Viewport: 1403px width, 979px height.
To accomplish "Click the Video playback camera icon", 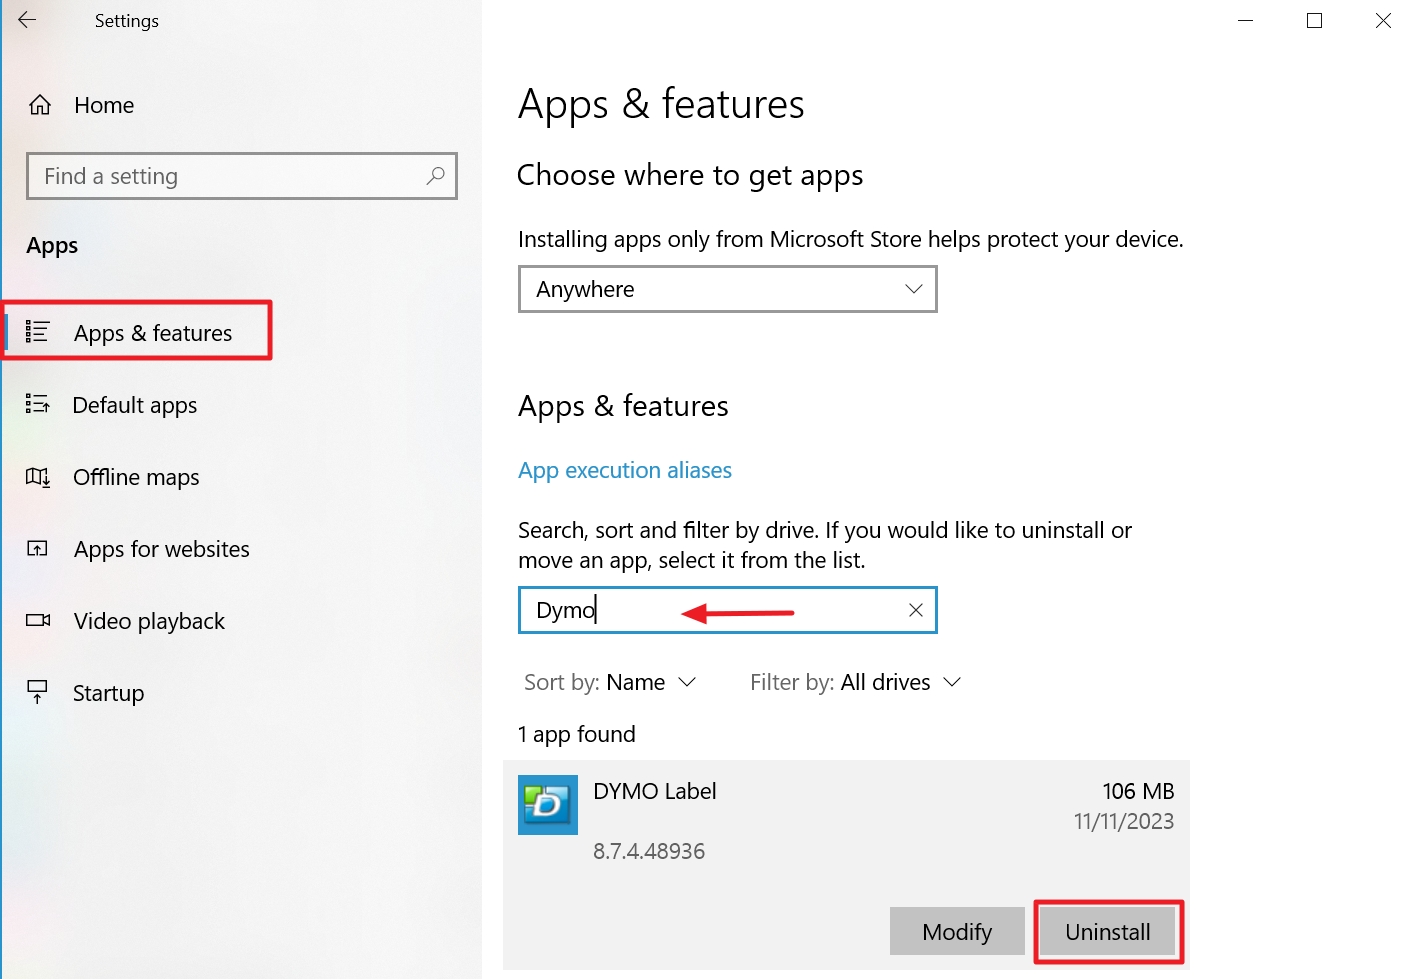I will 38,620.
